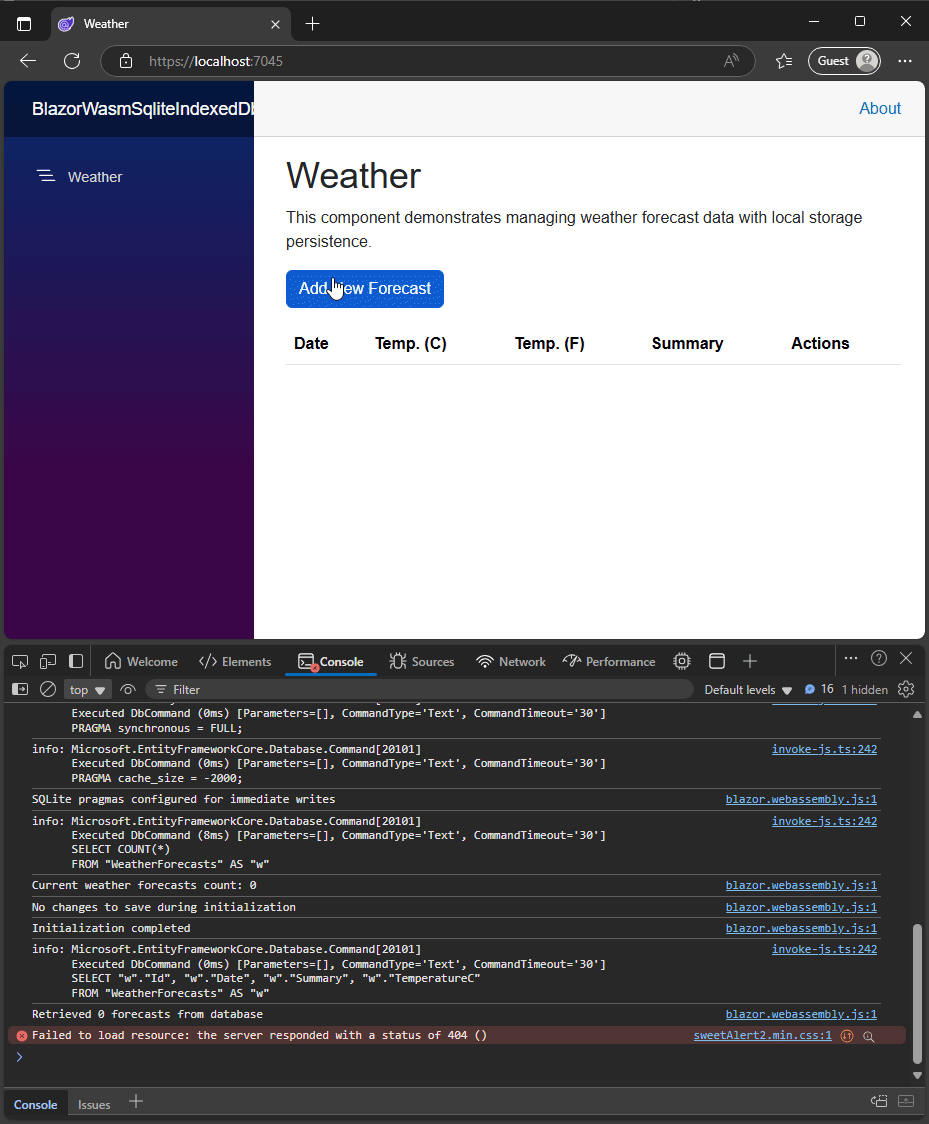Screen dimensions: 929x1124
Task: Expand the Default levels dropdown
Action: pyautogui.click(x=748, y=689)
